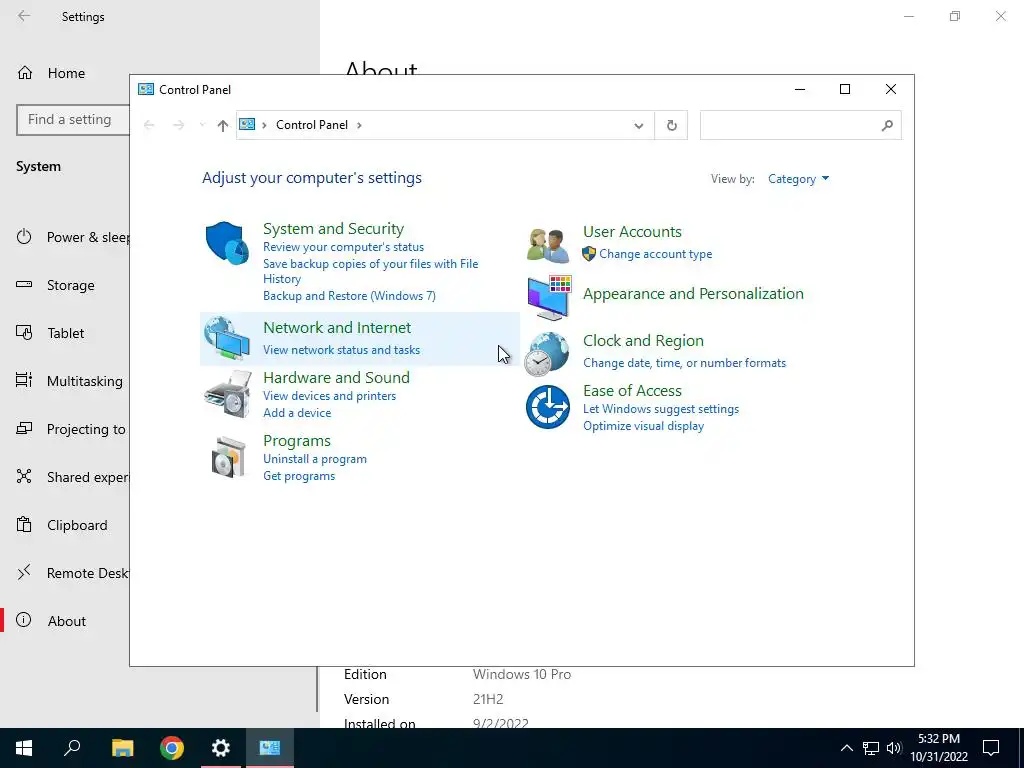
Task: Click Change account type link
Action: coord(656,254)
